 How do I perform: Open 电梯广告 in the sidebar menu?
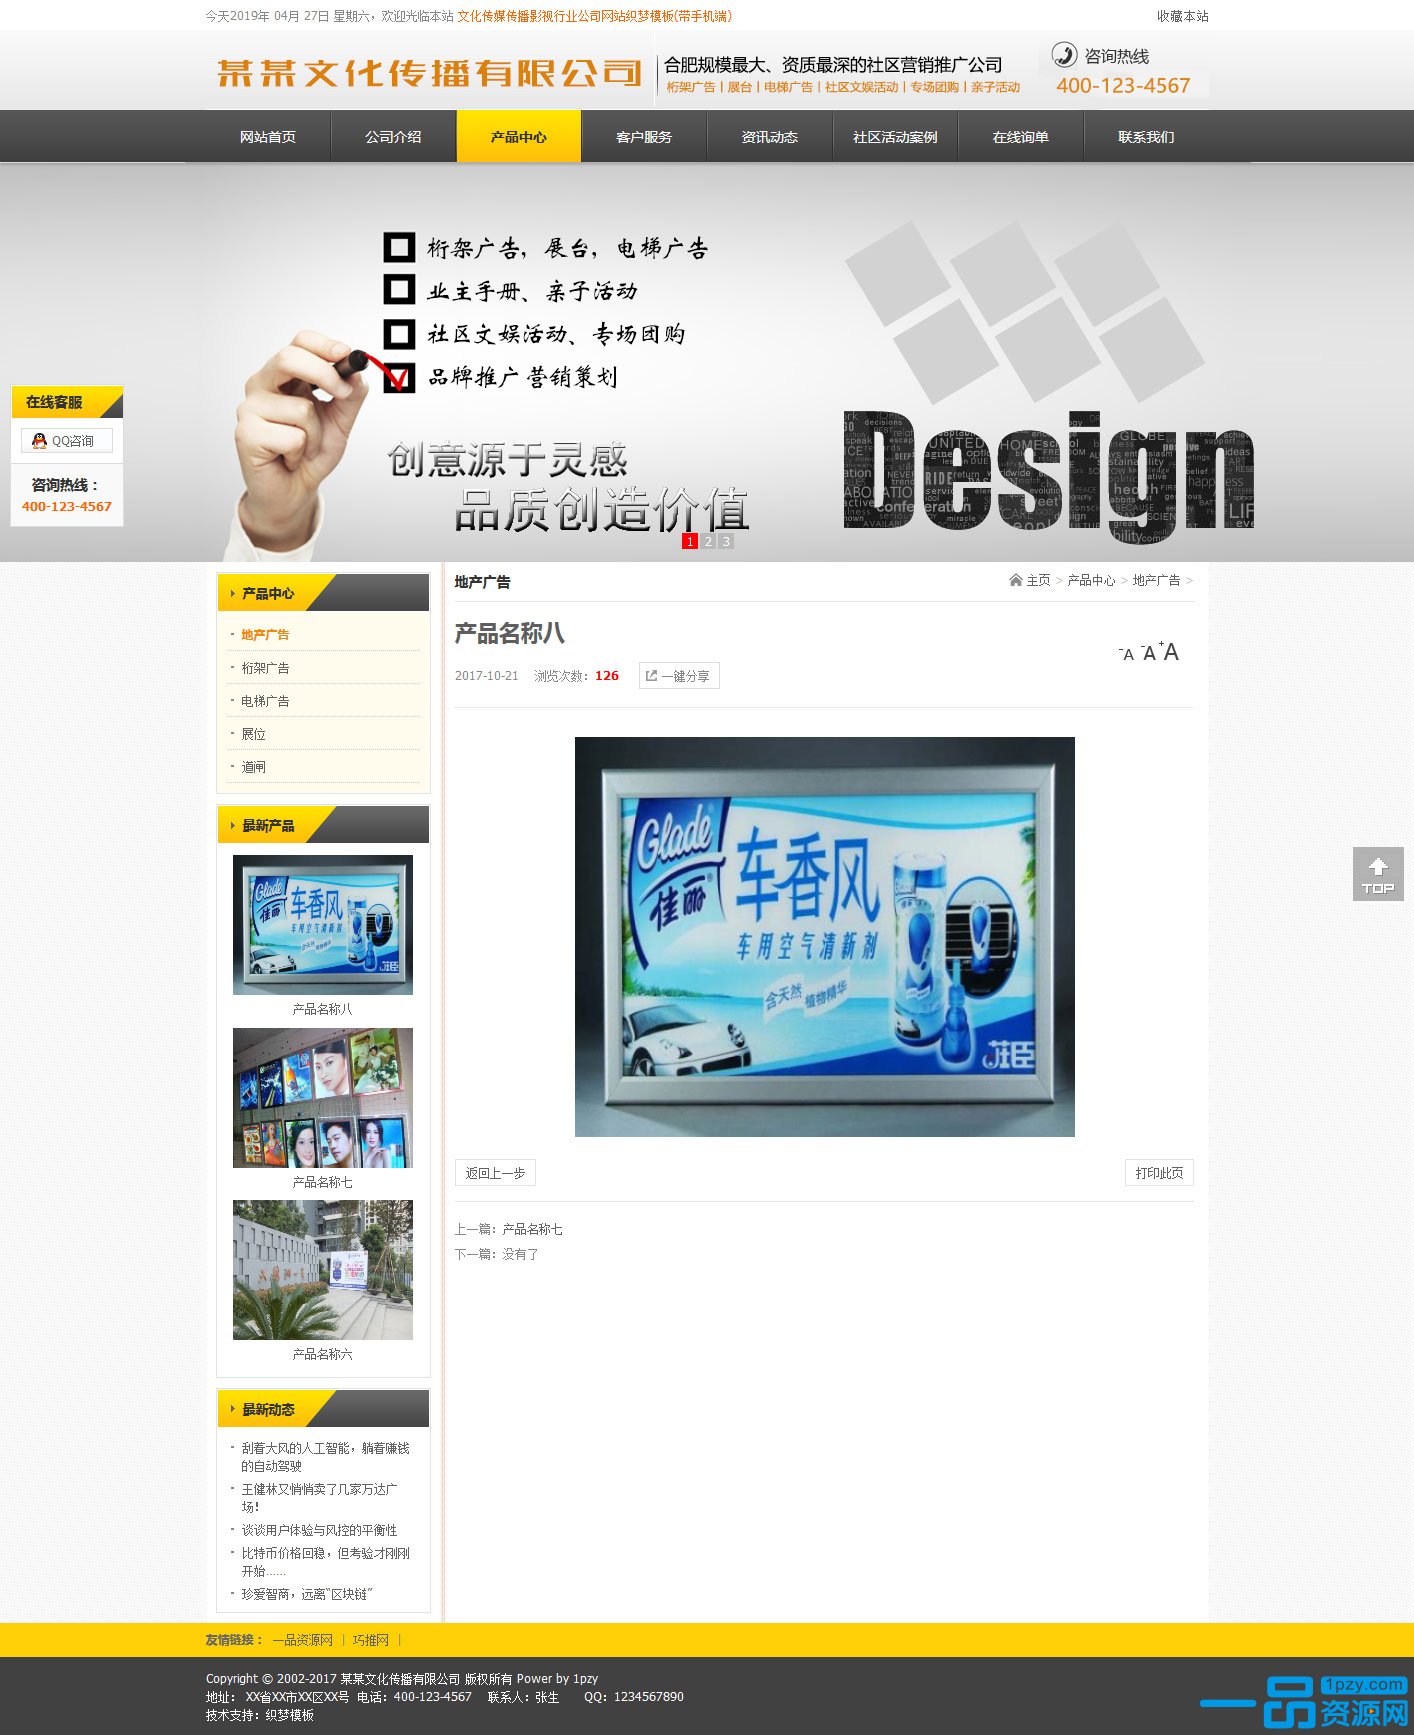[x=265, y=701]
